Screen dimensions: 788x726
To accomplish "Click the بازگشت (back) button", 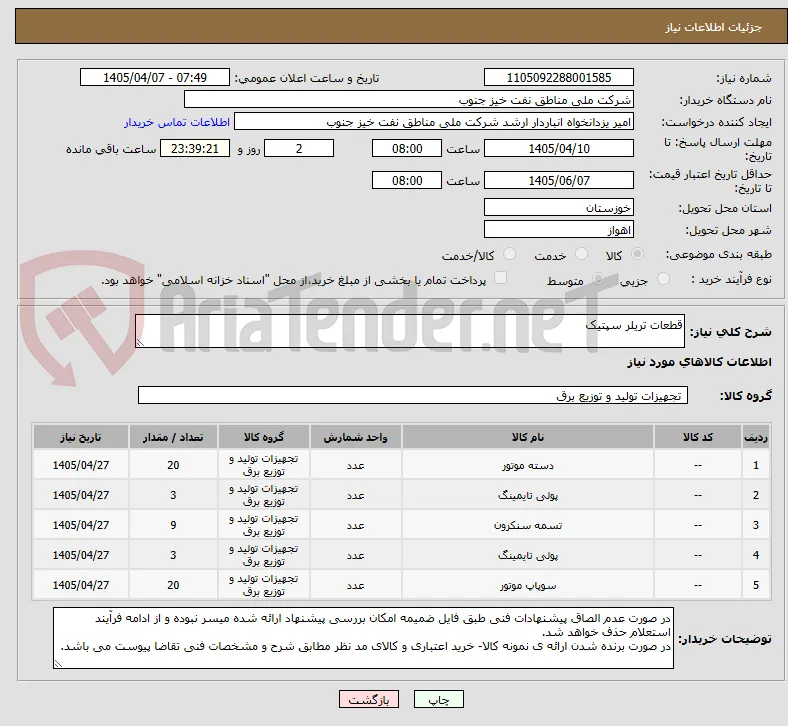I will click(x=369, y=699).
